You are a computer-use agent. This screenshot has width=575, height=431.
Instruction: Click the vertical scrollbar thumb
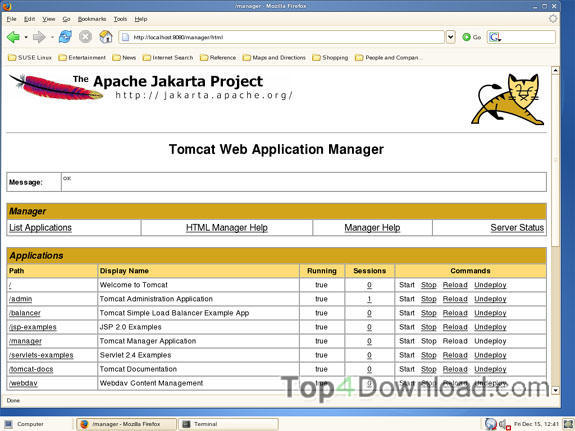(x=555, y=160)
